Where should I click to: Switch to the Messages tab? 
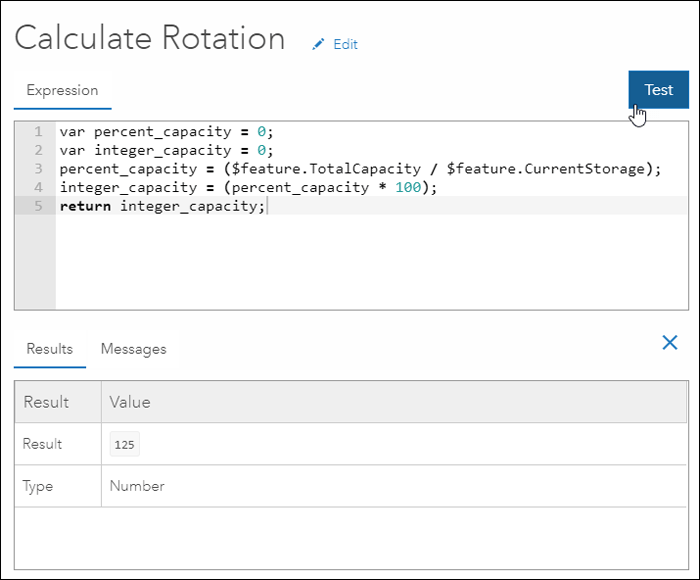133,349
